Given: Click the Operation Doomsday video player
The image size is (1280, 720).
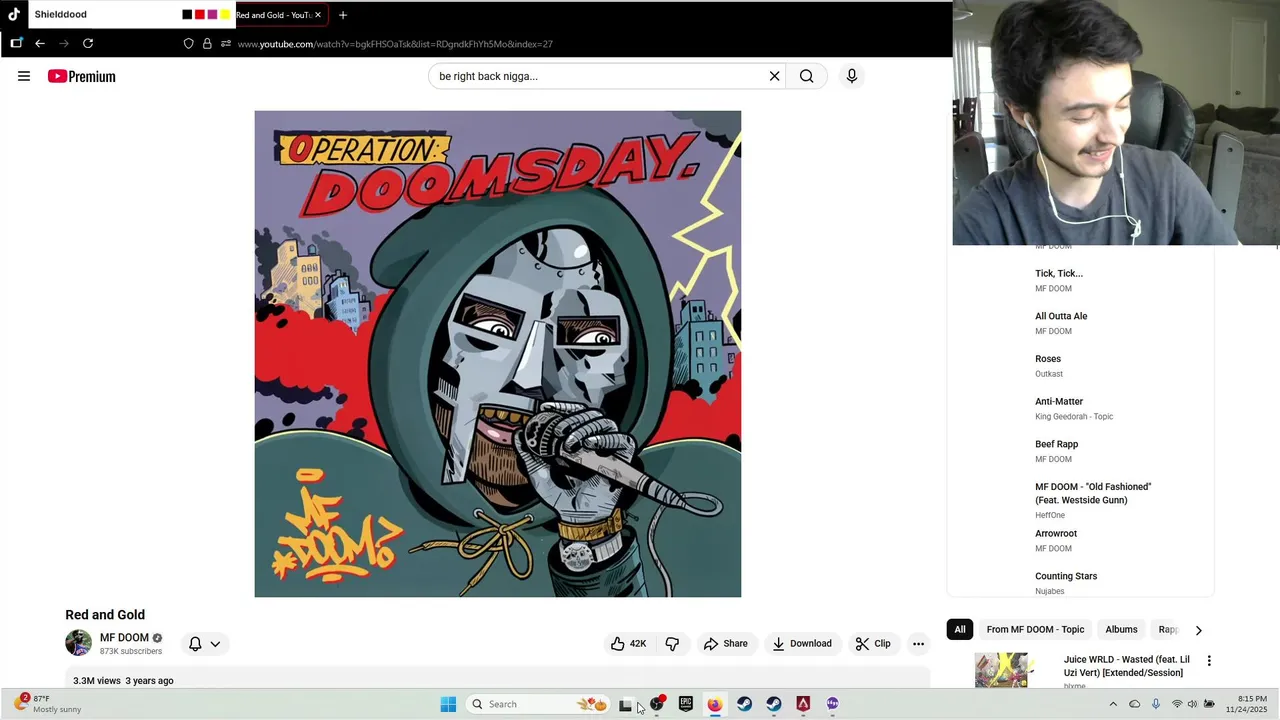Looking at the screenshot, I should pos(498,354).
